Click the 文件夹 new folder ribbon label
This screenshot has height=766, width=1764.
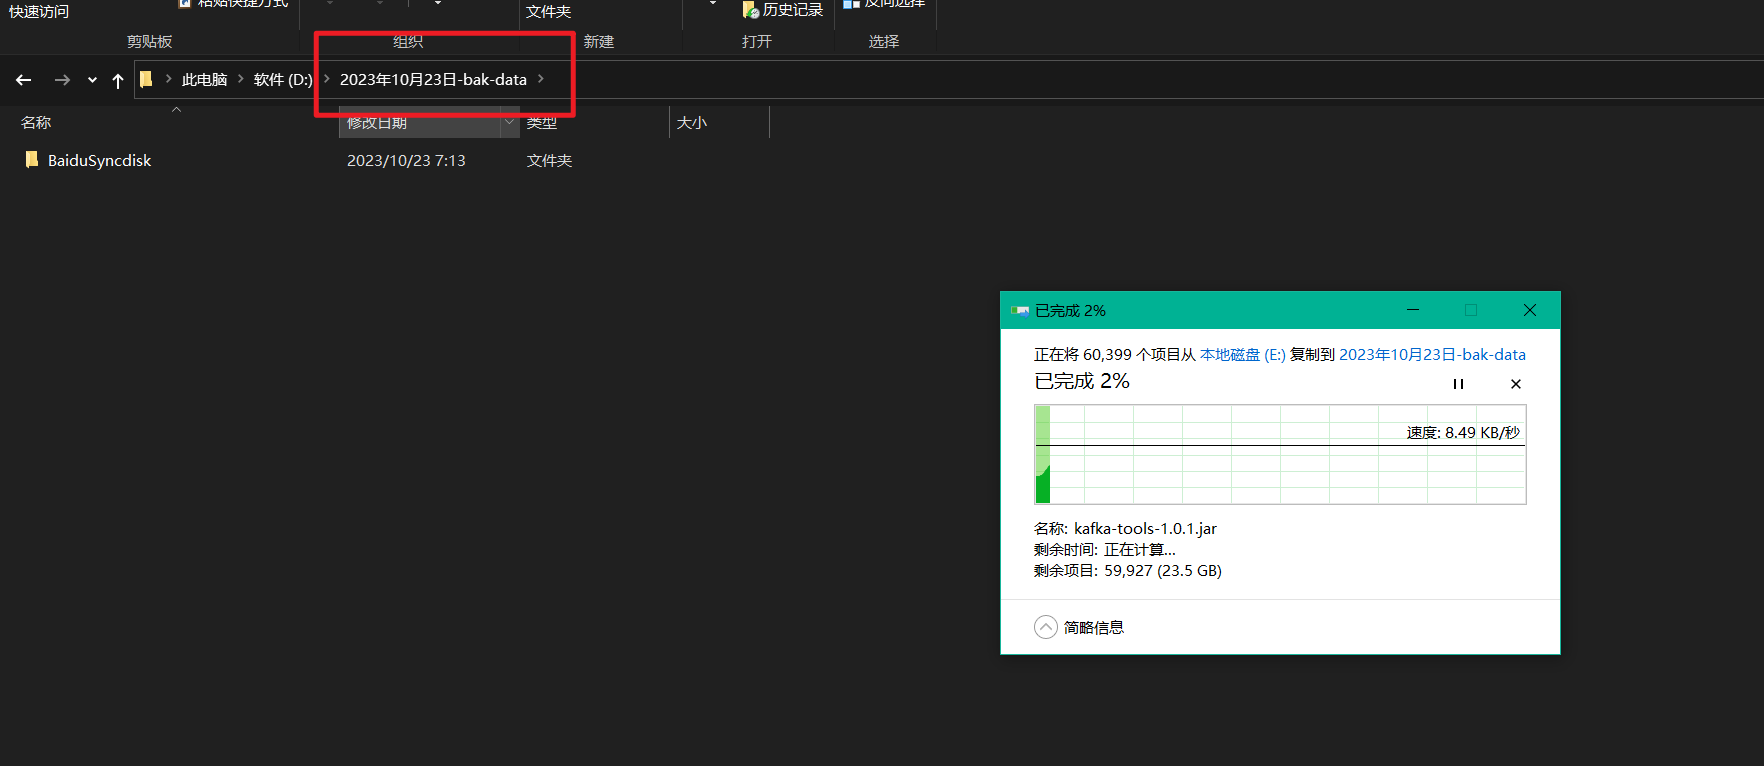548,11
